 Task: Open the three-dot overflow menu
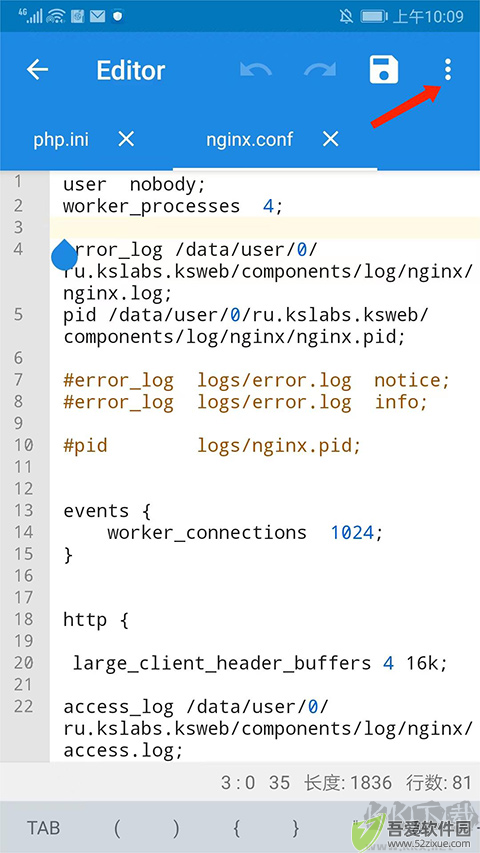(447, 70)
